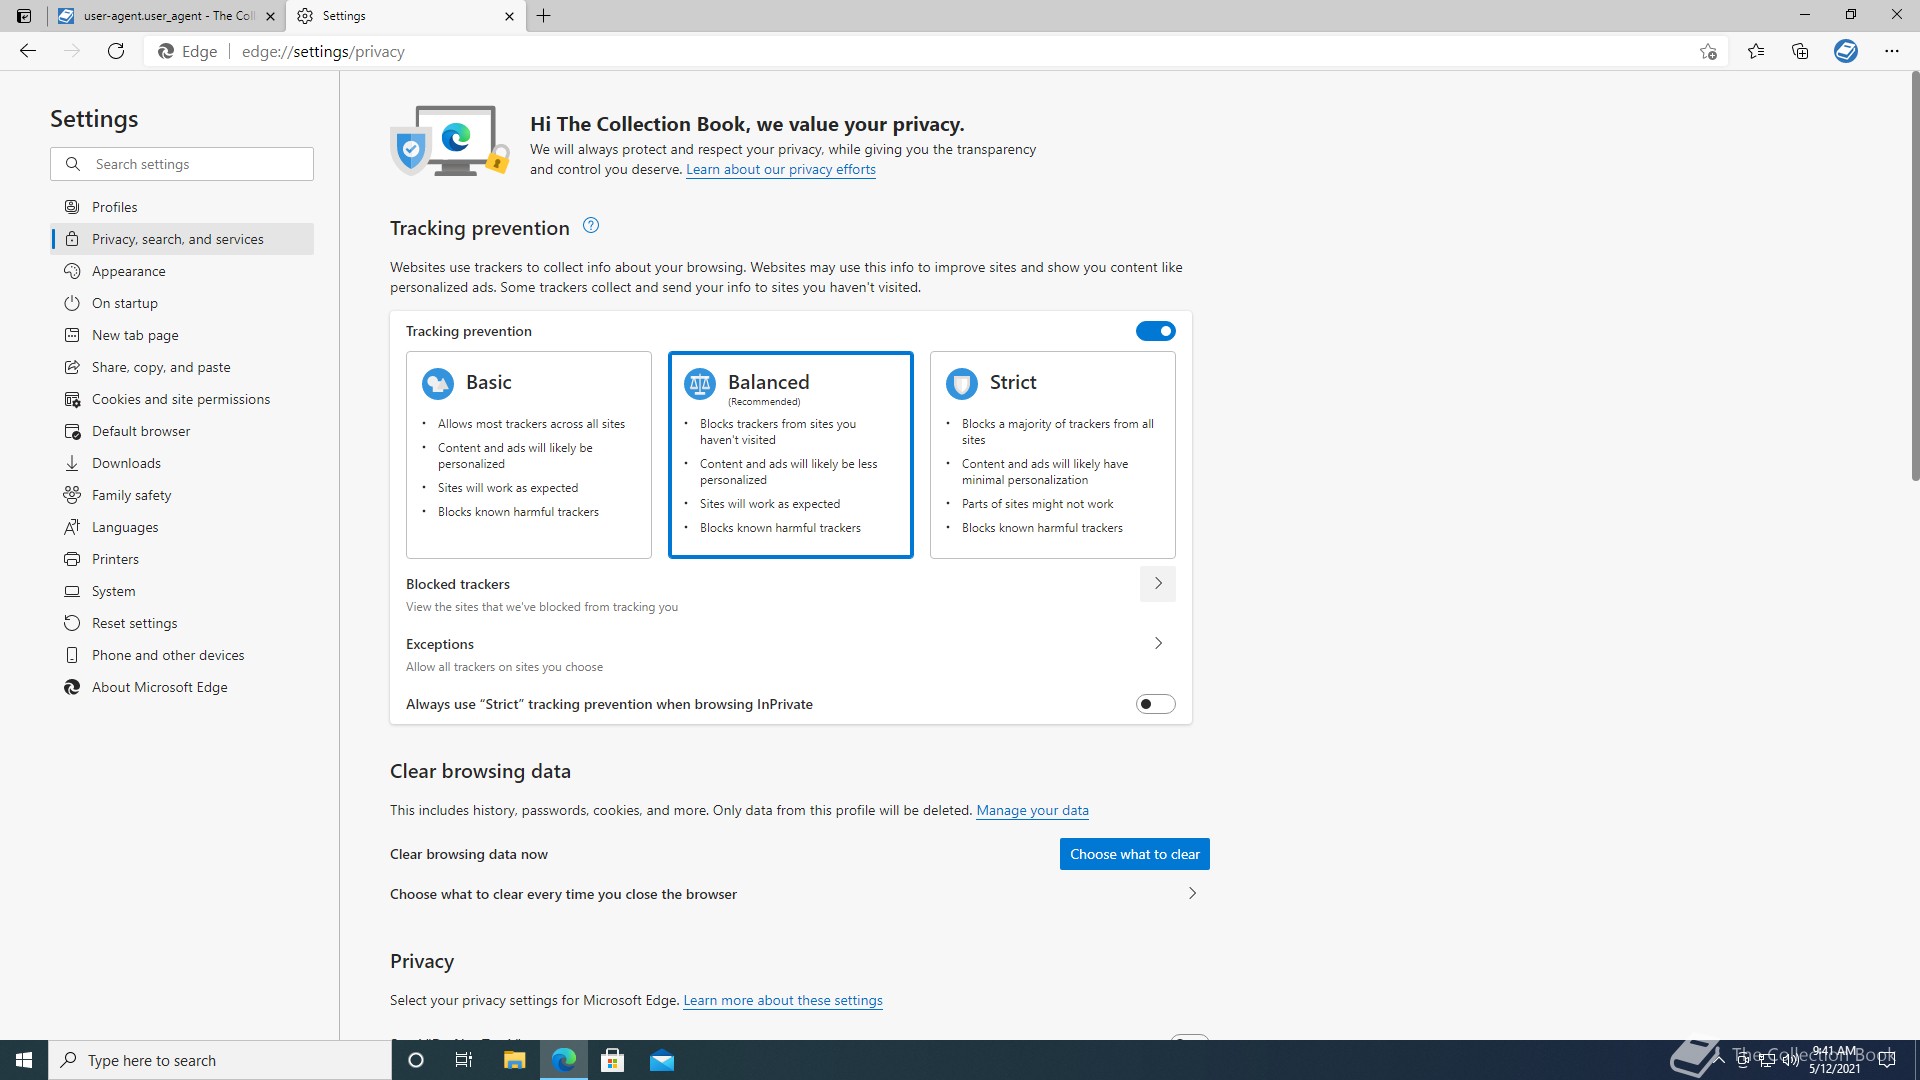The image size is (1920, 1080).
Task: Open Family safety settings
Action: (182, 495)
